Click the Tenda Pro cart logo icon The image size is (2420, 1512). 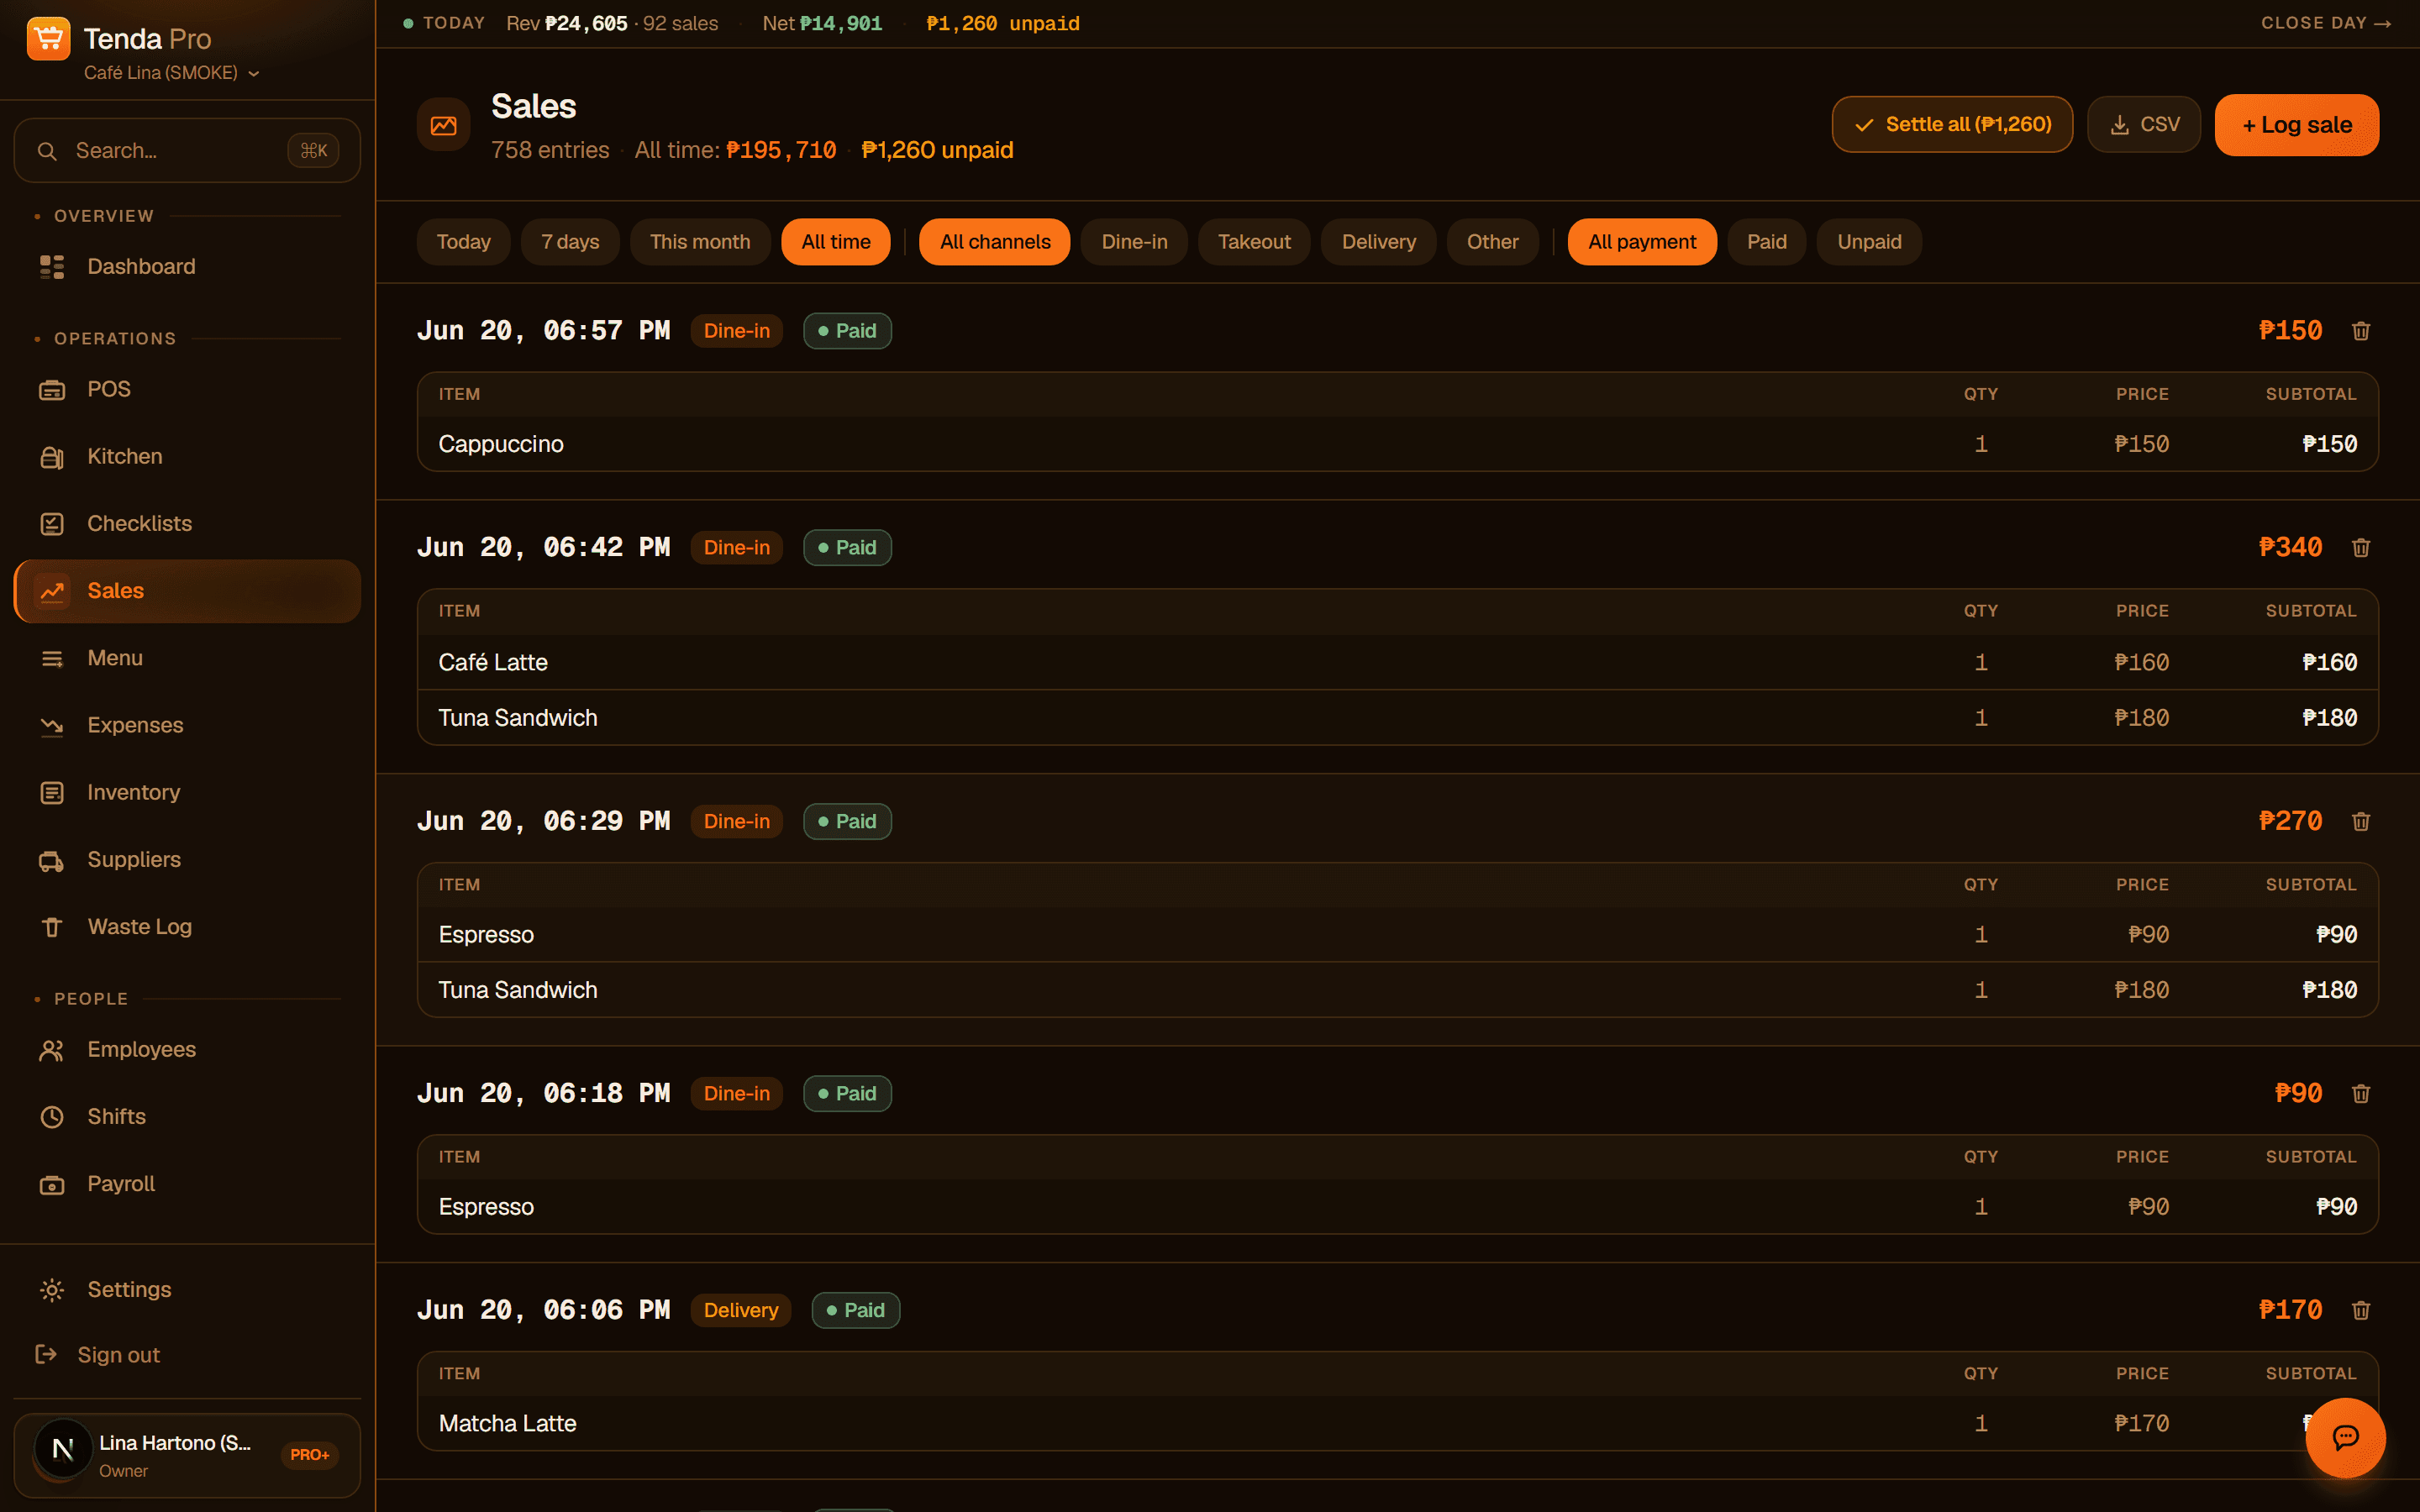coord(48,39)
